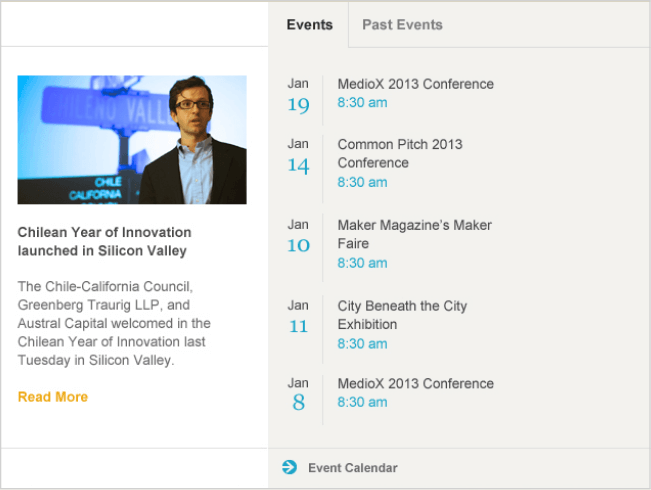Click the Jan 14 date marker

click(x=298, y=156)
